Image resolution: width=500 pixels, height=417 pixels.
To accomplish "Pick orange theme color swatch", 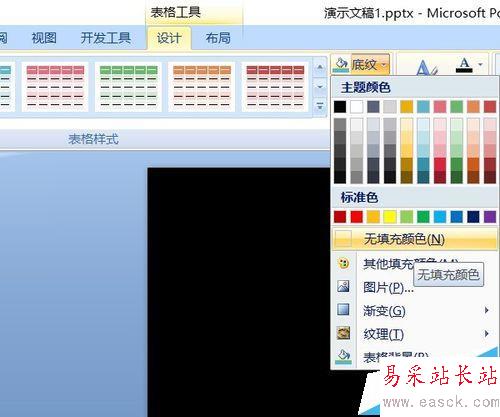I will [x=473, y=107].
